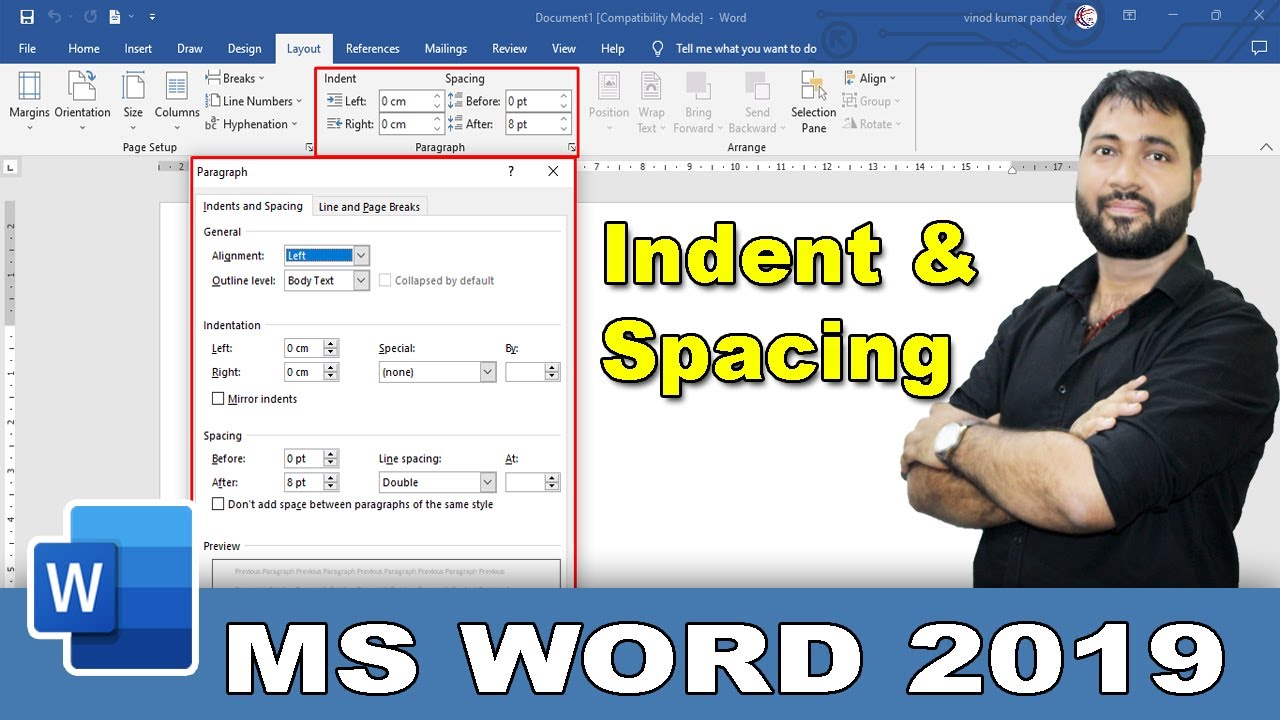
Task: Enable the Mirror indents checkbox
Action: click(x=218, y=399)
